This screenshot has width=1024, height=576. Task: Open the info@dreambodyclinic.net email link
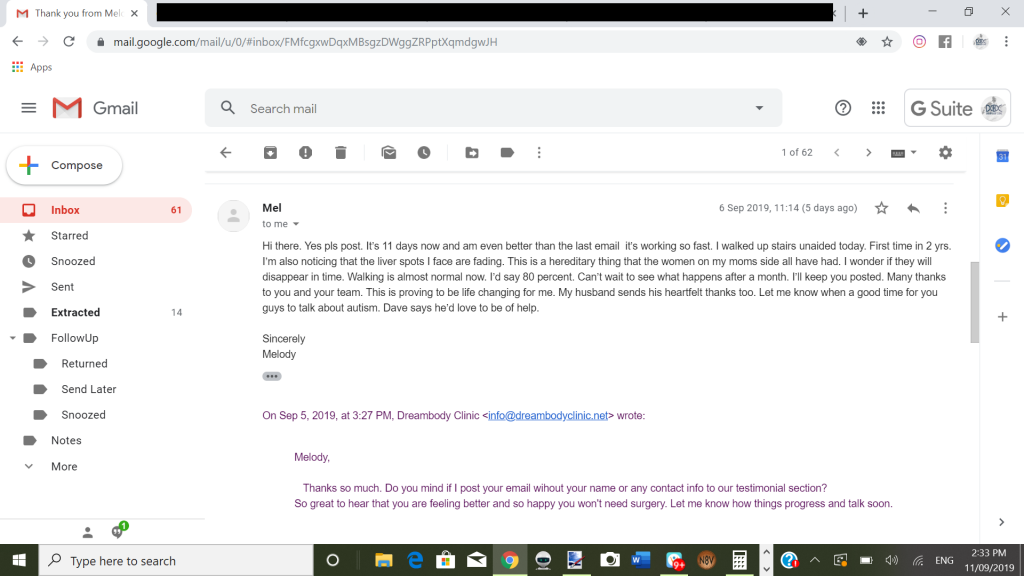click(x=548, y=415)
